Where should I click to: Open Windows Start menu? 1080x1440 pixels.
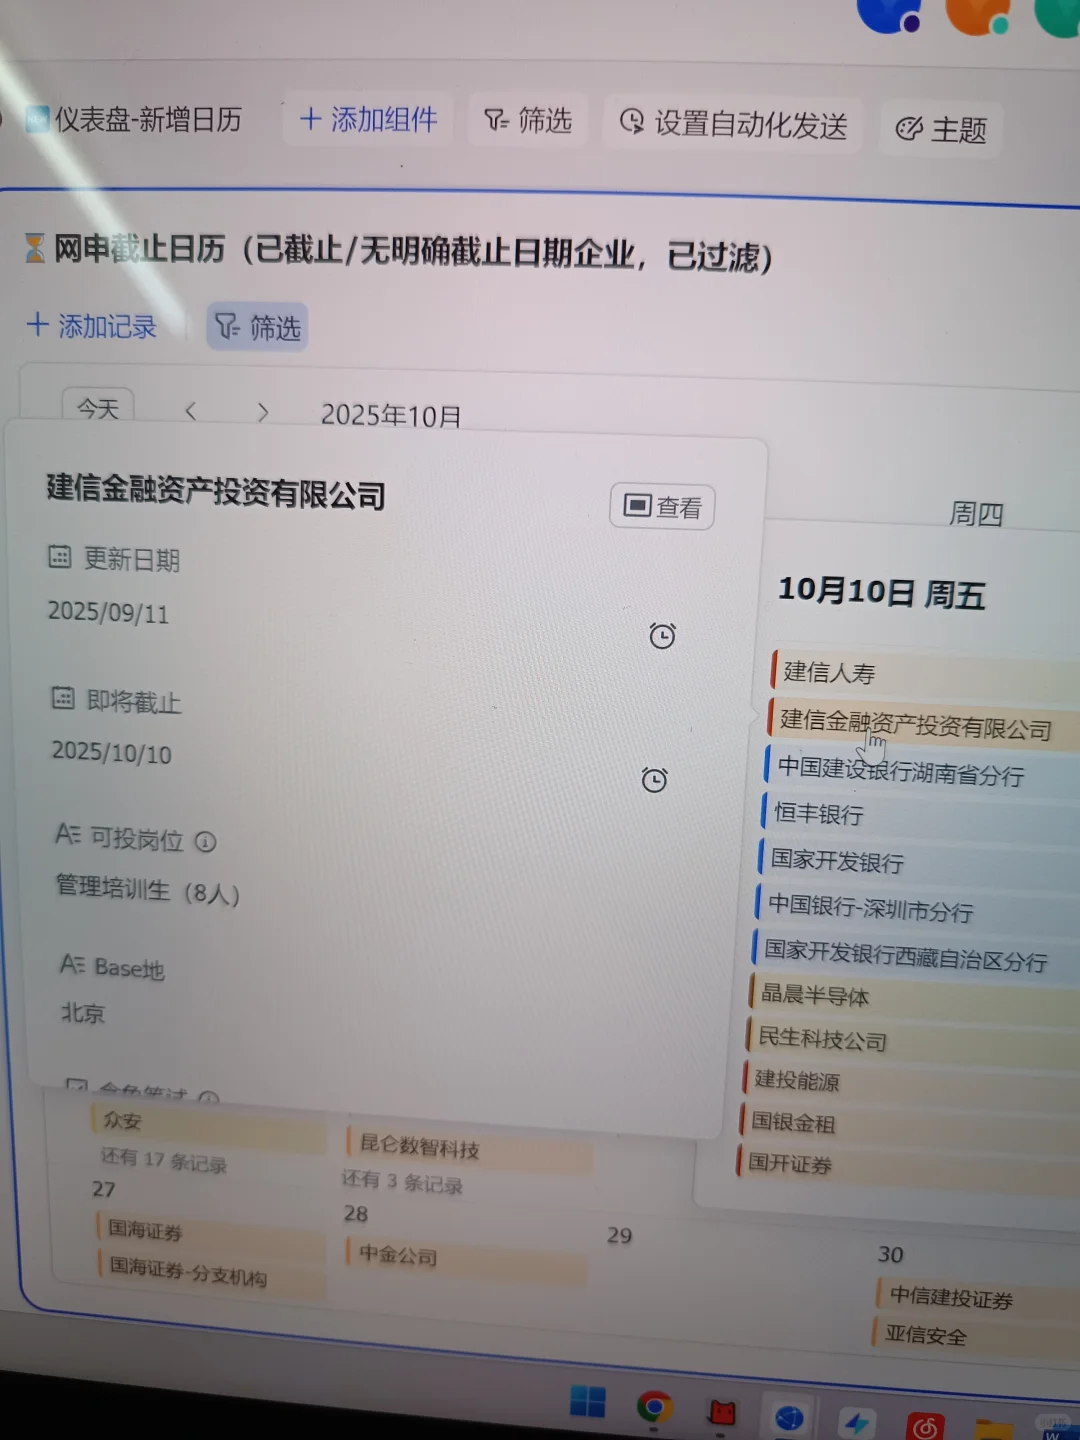[587, 1403]
